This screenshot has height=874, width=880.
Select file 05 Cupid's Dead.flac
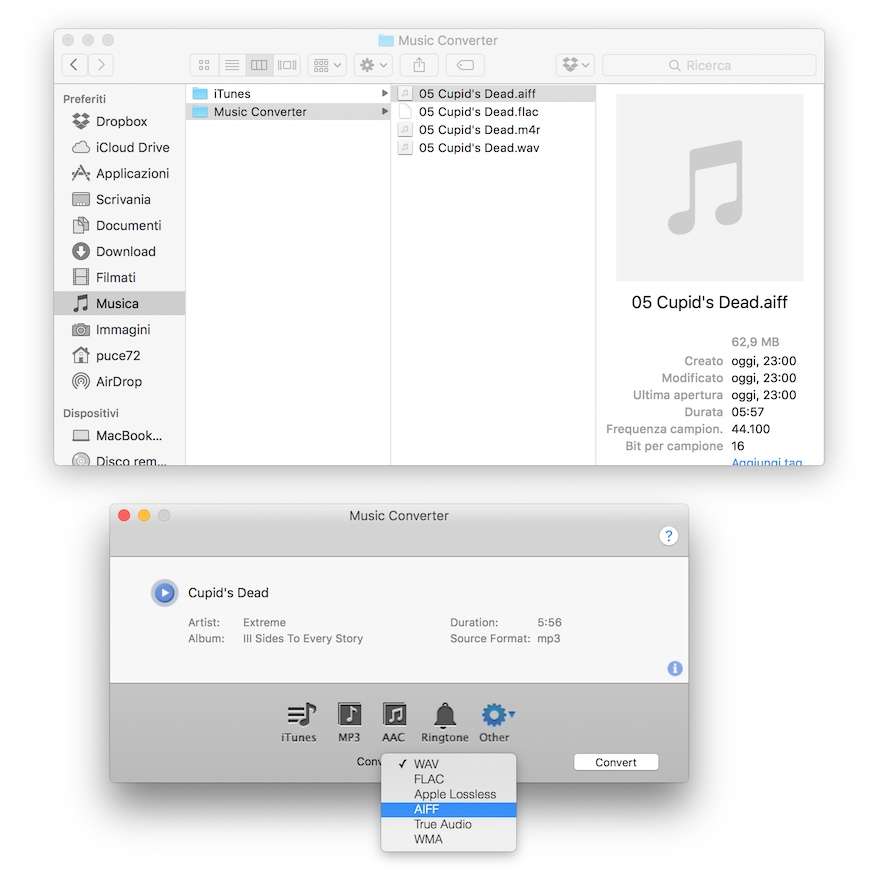pos(493,112)
